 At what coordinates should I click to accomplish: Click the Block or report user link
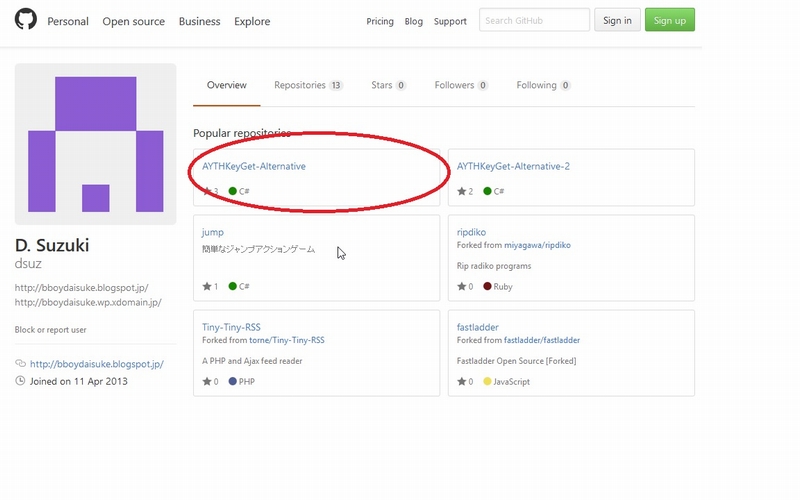click(x=51, y=330)
